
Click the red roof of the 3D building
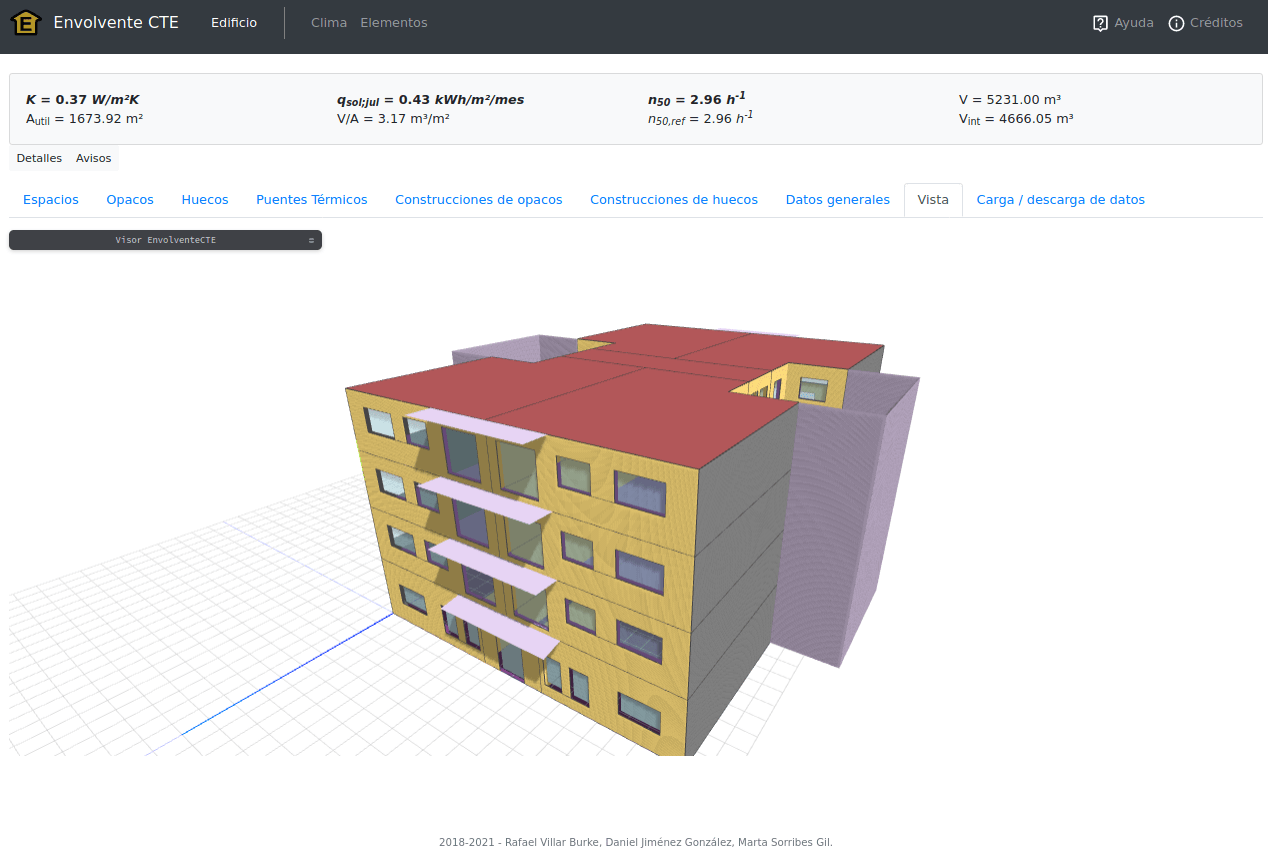point(600,410)
